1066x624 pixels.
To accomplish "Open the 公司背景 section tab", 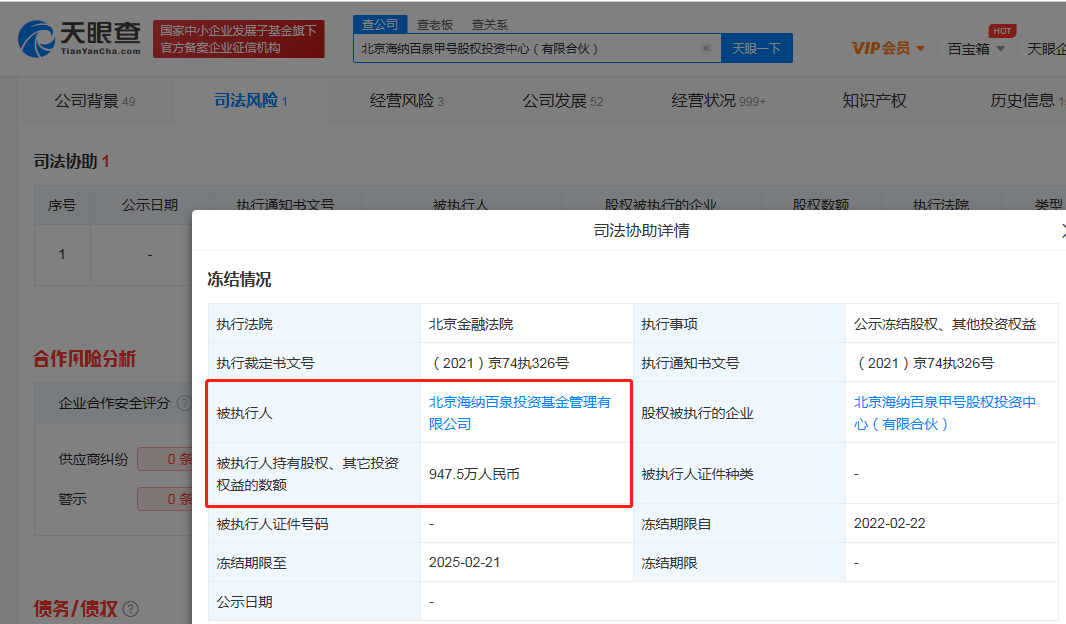I will (95, 101).
